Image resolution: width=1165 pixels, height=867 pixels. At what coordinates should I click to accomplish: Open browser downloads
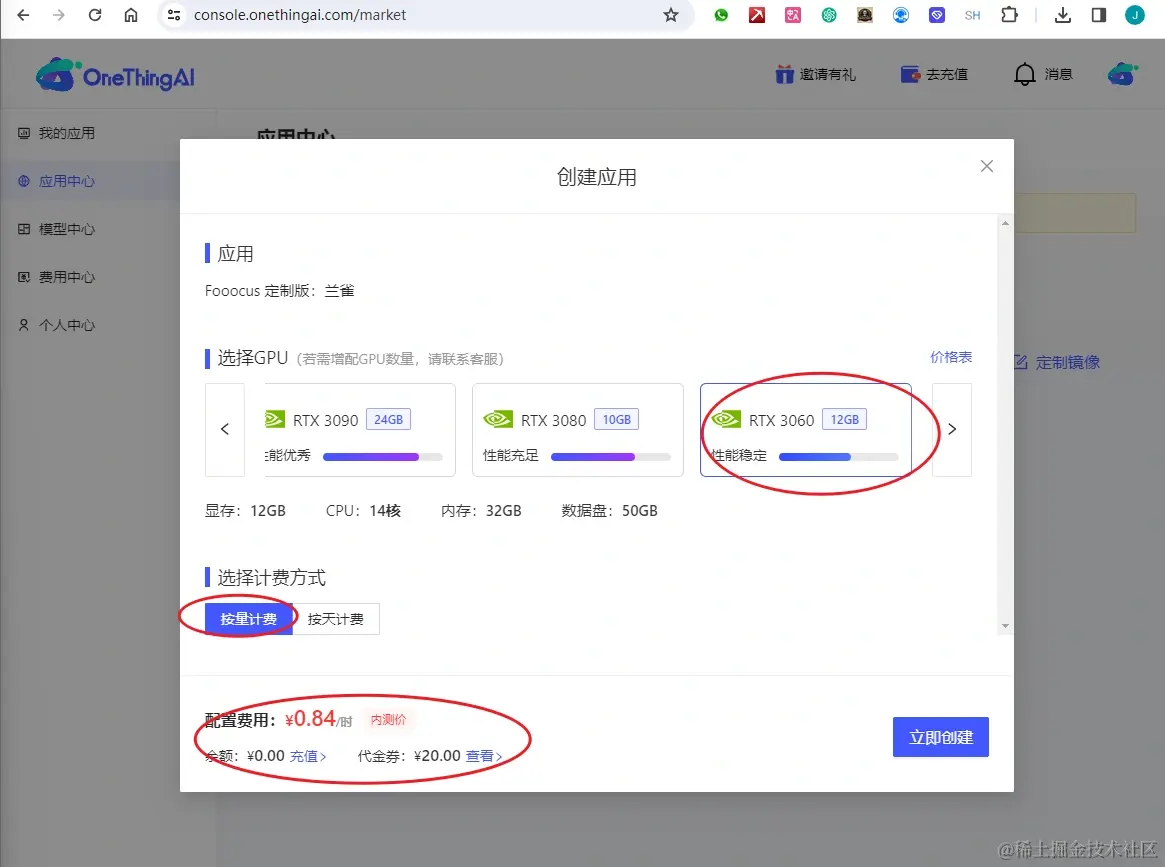pyautogui.click(x=1063, y=15)
